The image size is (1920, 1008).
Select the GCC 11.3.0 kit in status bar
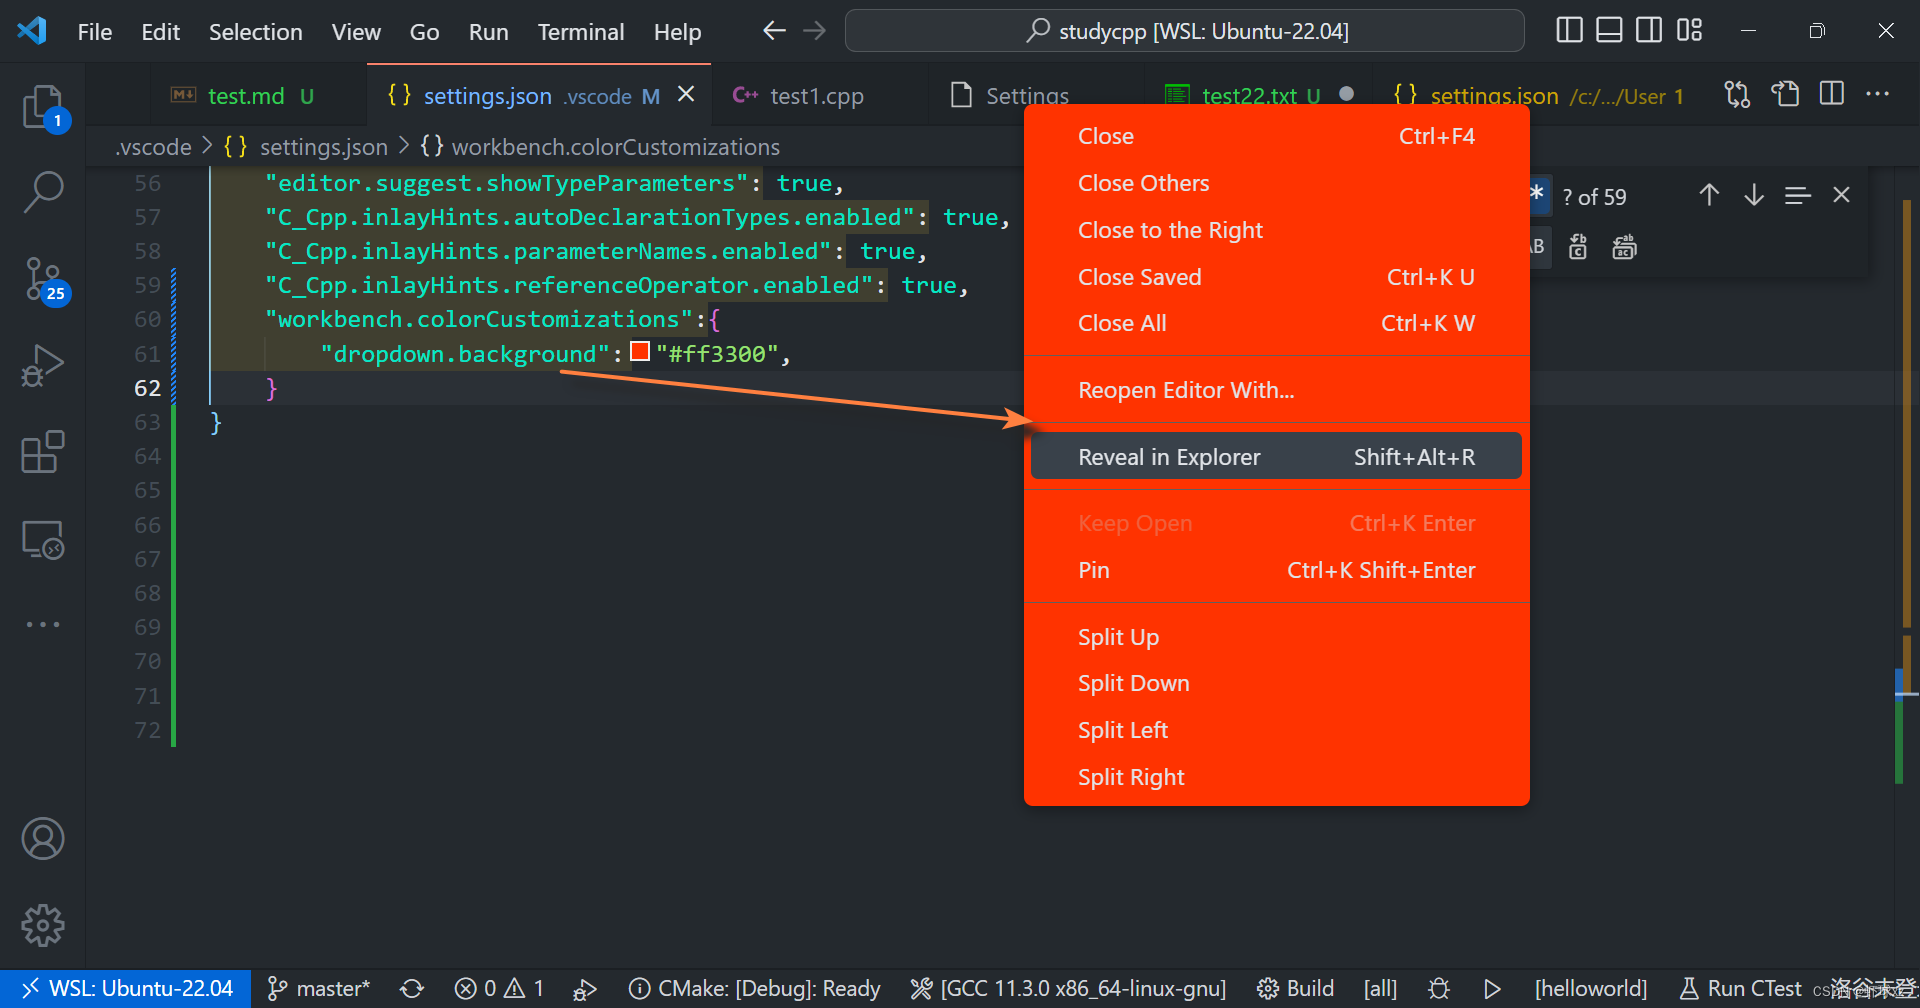(x=1068, y=989)
